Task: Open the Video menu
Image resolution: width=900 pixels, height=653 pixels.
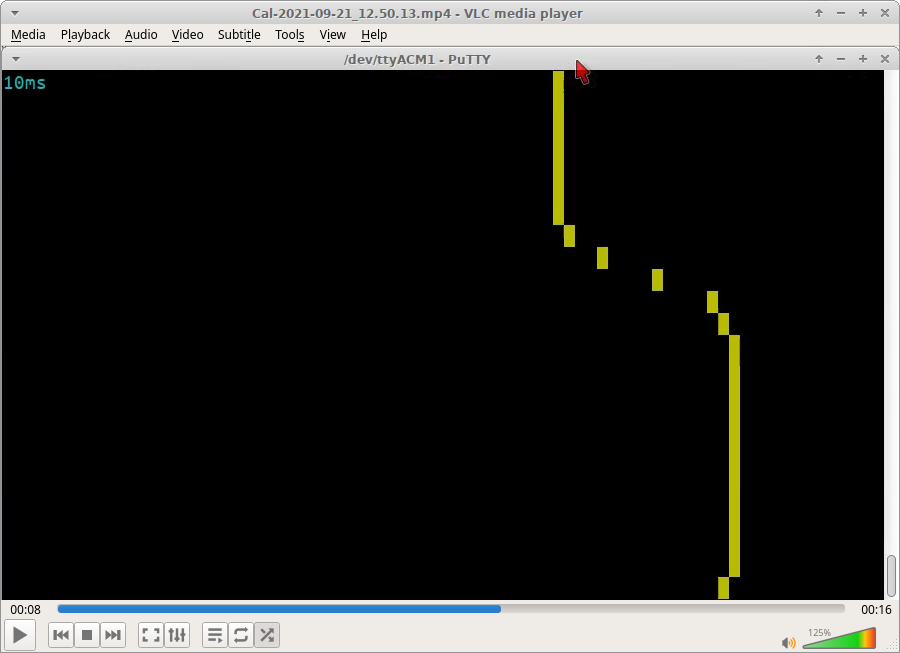Action: (x=188, y=35)
